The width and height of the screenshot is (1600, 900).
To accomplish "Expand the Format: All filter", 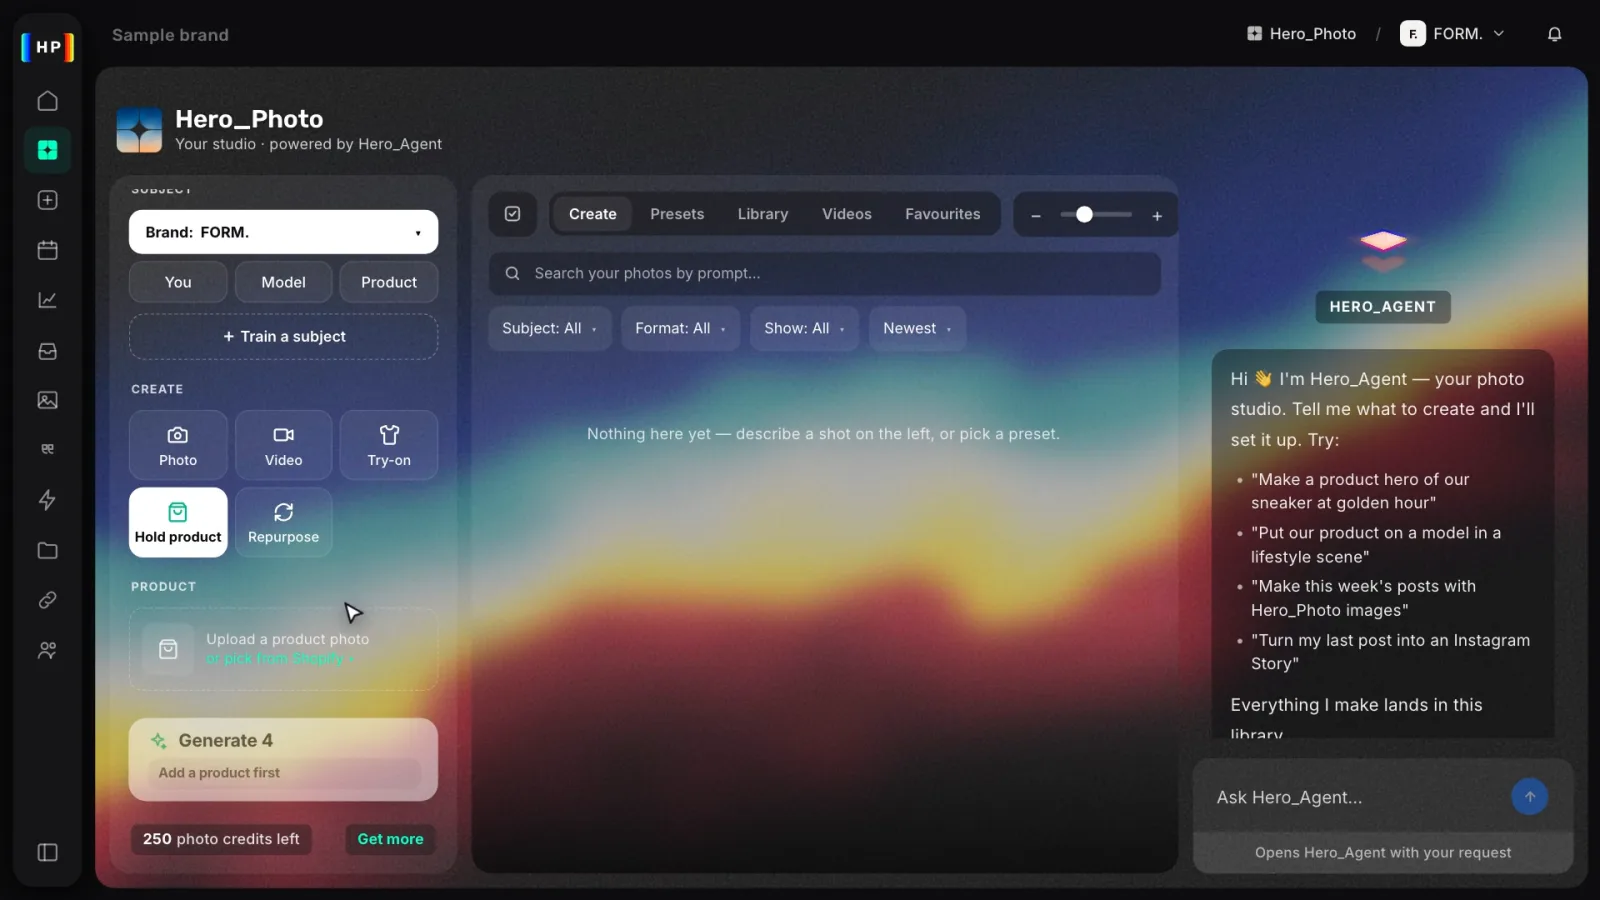I will point(680,328).
